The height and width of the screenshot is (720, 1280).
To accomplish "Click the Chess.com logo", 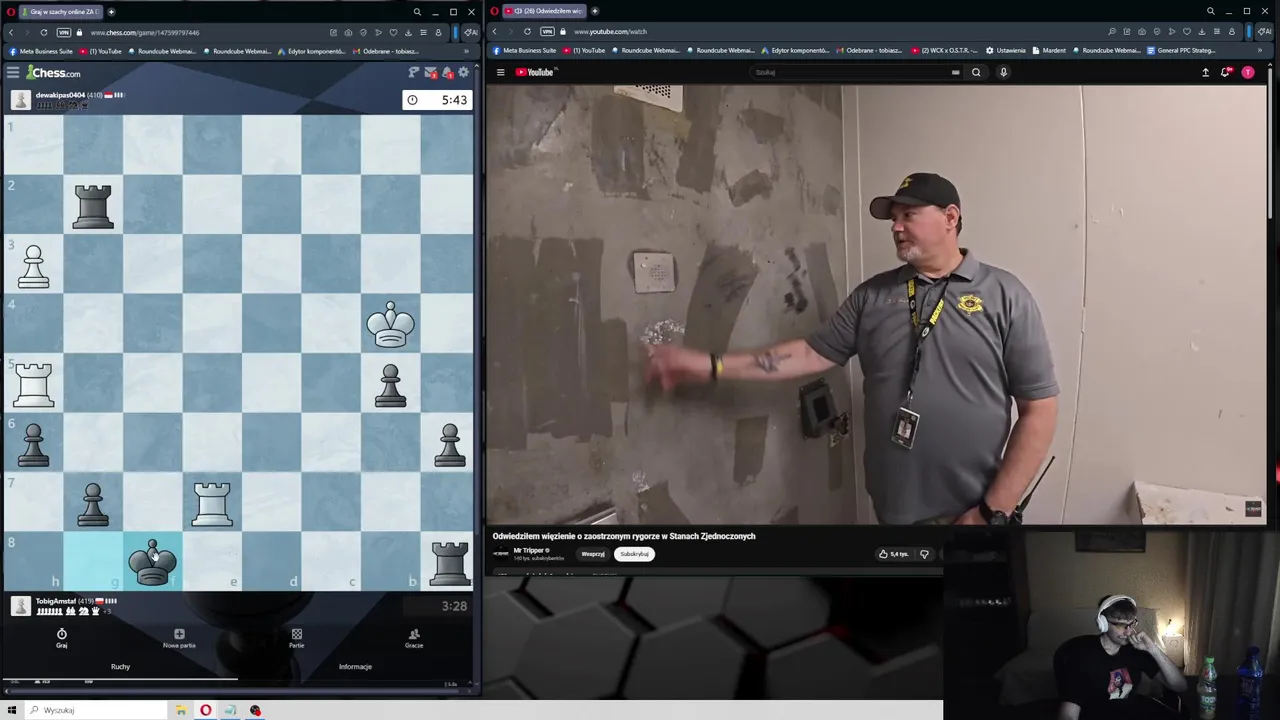I will 54,72.
